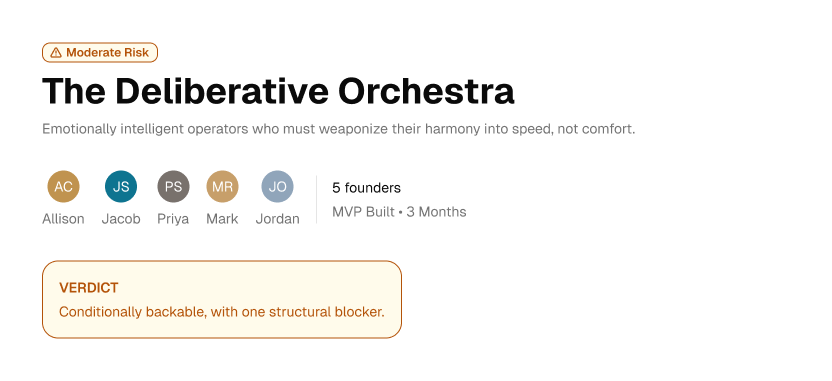The width and height of the screenshot is (832, 381).
Task: Open Jacob's JS avatar
Action: click(x=121, y=187)
